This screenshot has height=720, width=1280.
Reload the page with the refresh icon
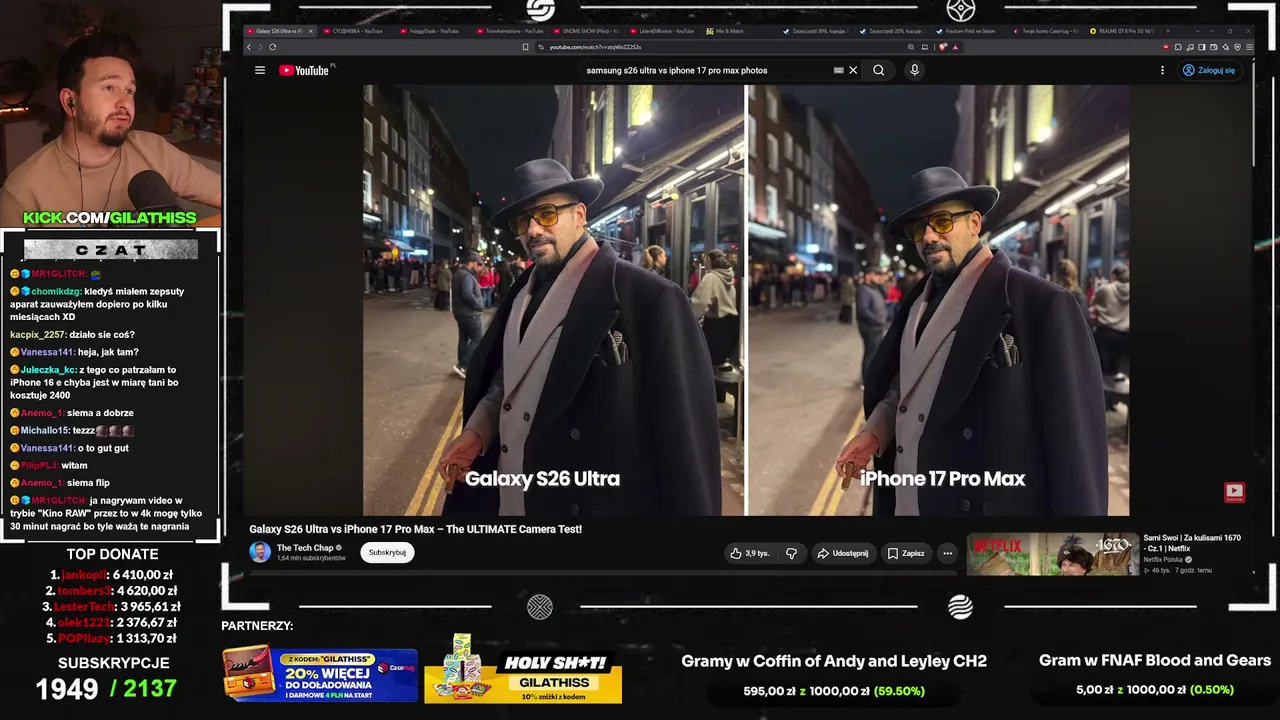tap(272, 47)
